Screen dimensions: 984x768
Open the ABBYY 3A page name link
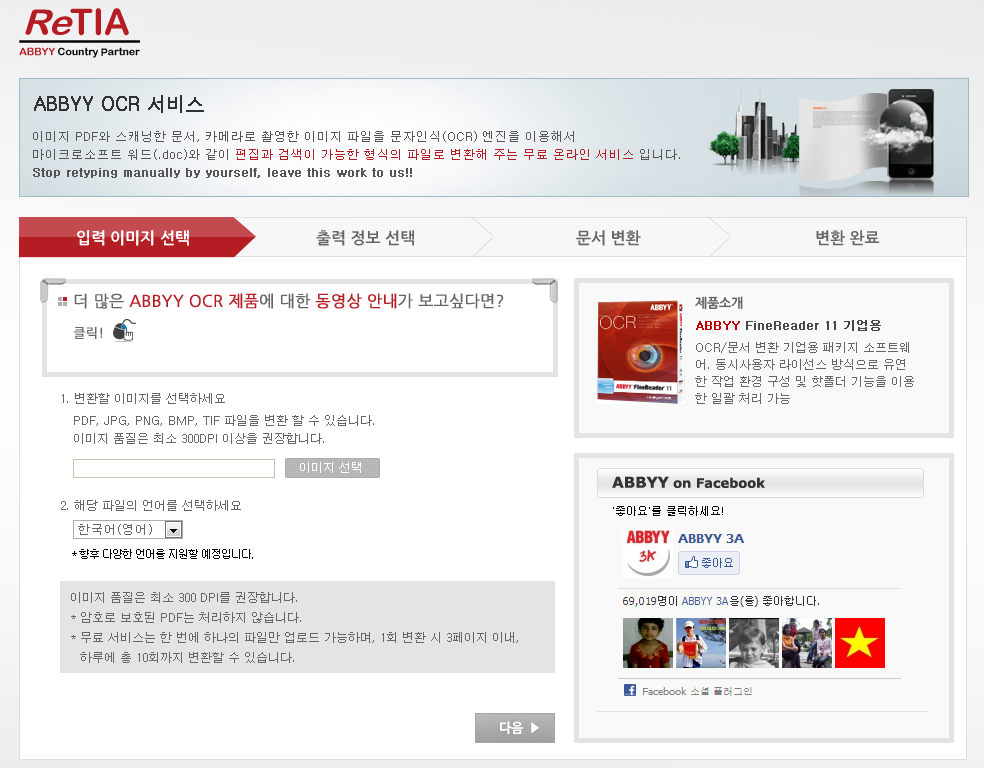tap(710, 538)
